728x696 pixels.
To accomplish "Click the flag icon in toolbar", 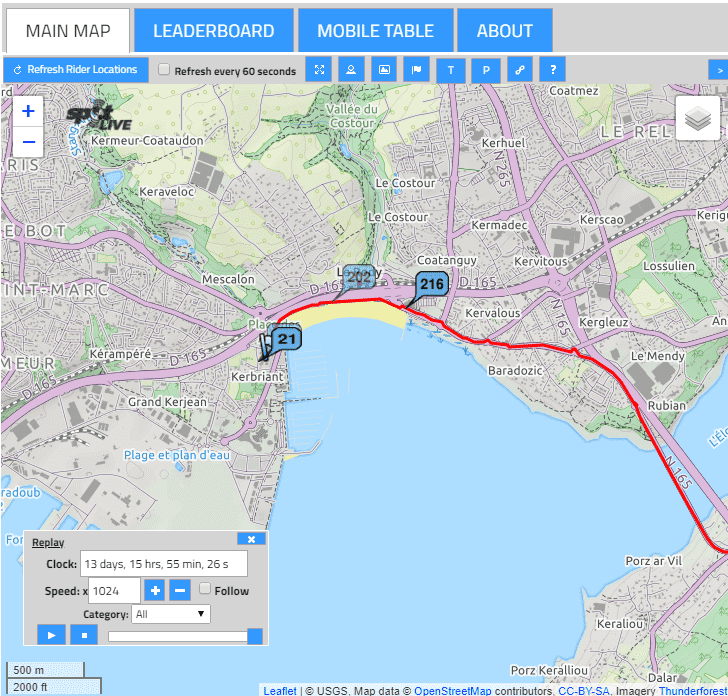I will tap(417, 70).
